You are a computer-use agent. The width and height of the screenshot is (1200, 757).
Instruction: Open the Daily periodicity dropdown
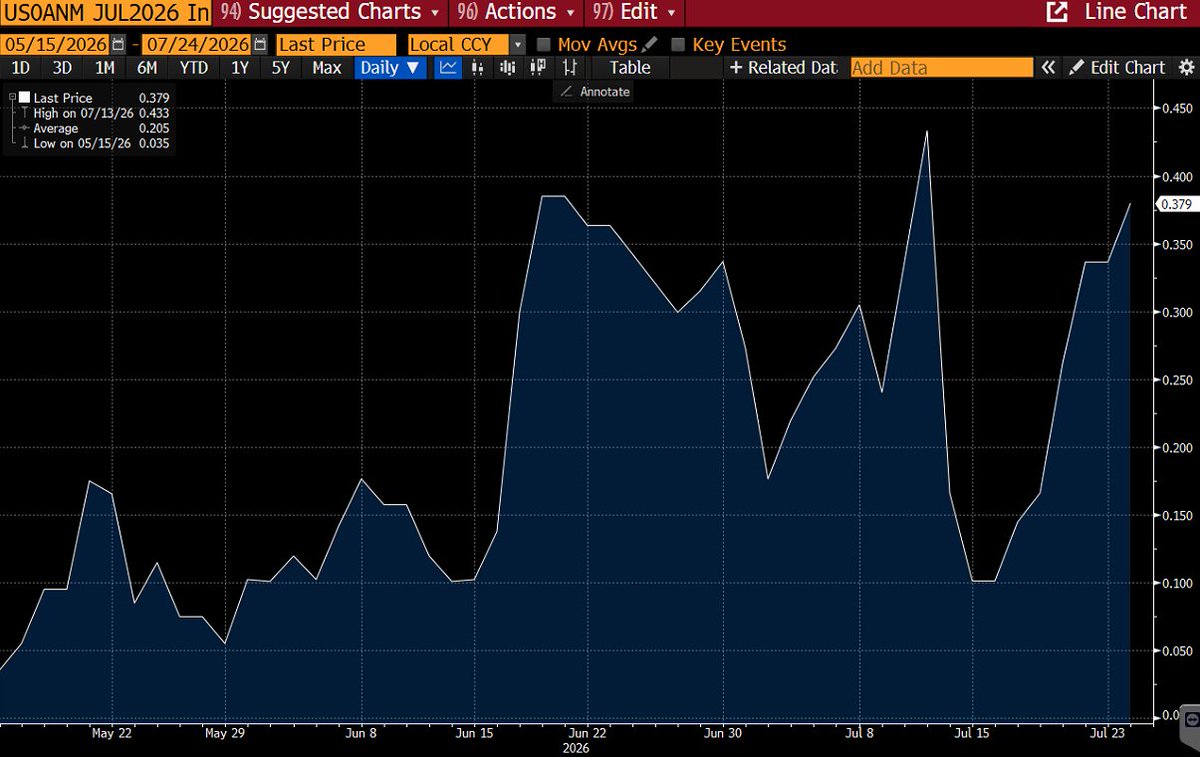click(x=391, y=67)
